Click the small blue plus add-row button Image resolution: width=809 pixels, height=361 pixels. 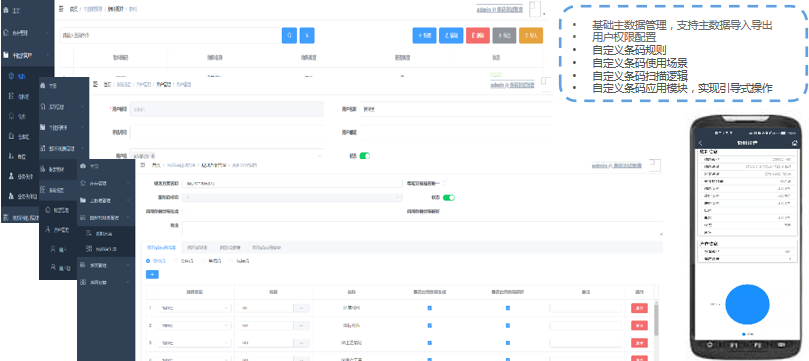152,274
